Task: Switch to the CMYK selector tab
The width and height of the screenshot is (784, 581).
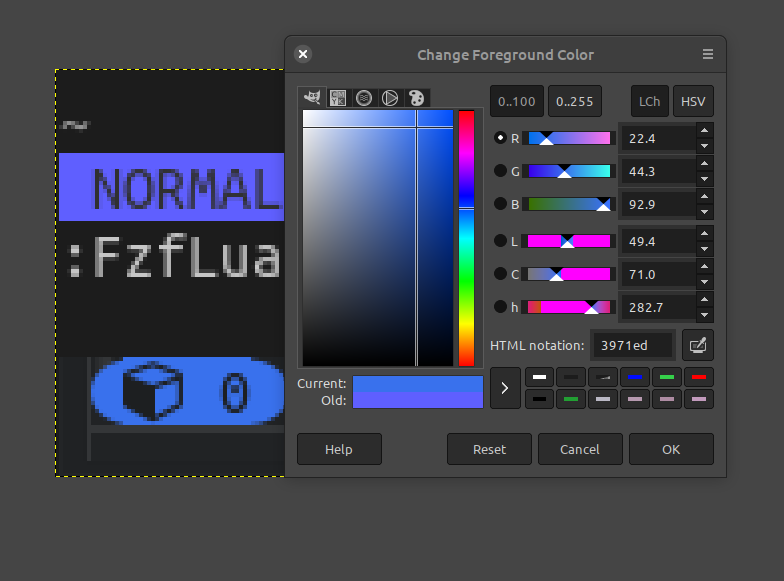Action: click(x=338, y=98)
